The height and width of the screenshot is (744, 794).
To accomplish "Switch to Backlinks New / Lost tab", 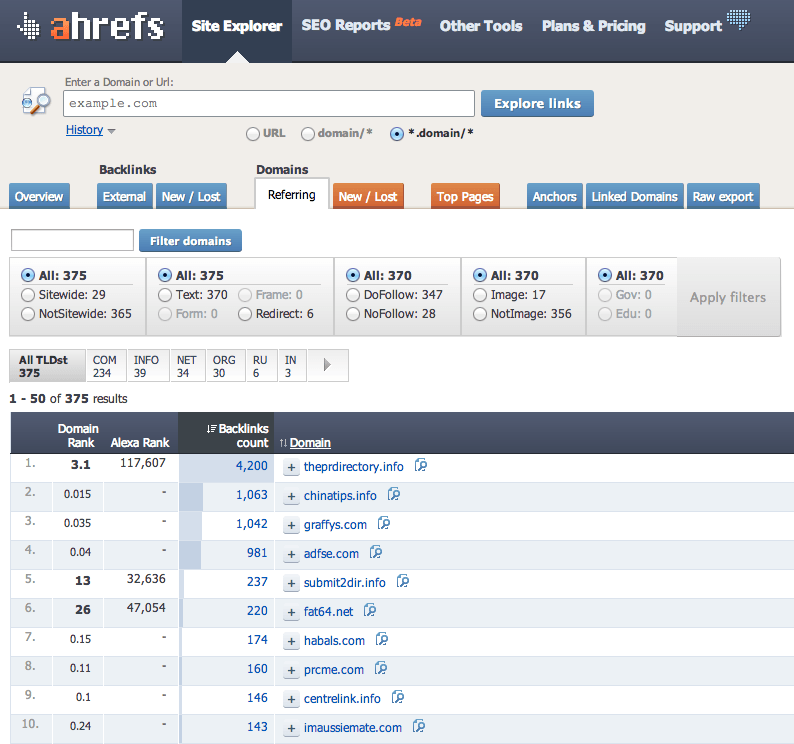I will [191, 197].
